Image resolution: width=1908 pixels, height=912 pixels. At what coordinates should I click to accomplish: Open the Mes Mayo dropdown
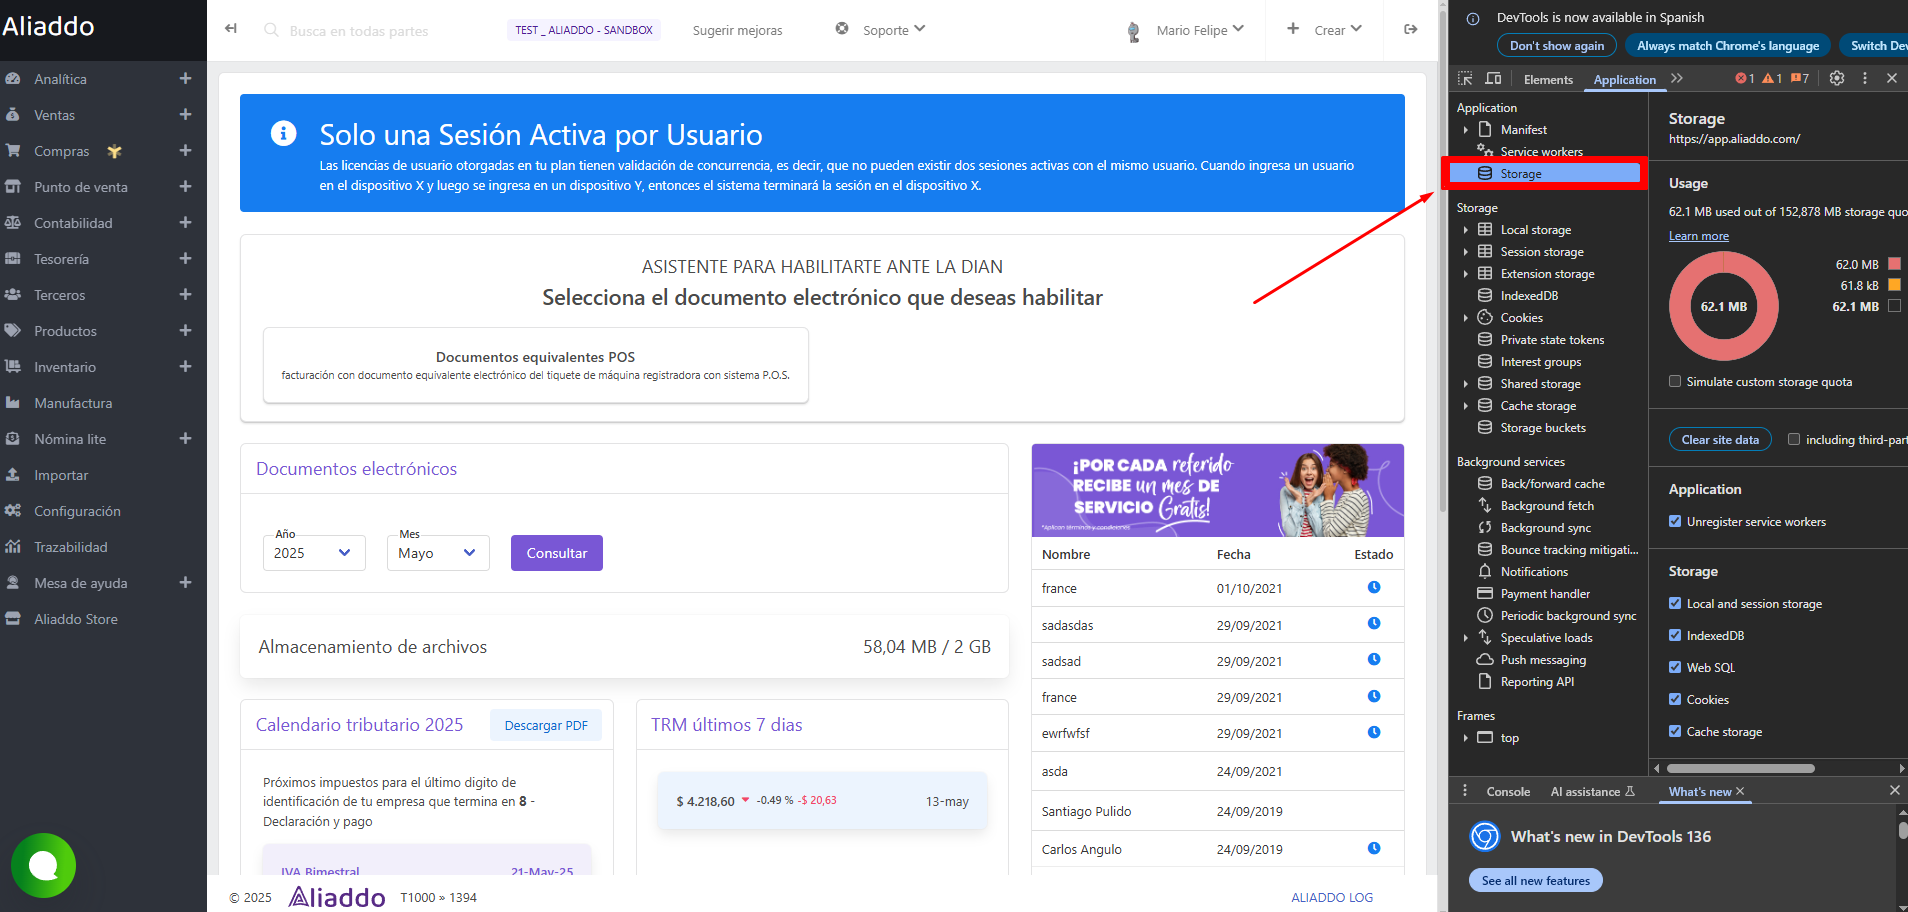click(438, 553)
